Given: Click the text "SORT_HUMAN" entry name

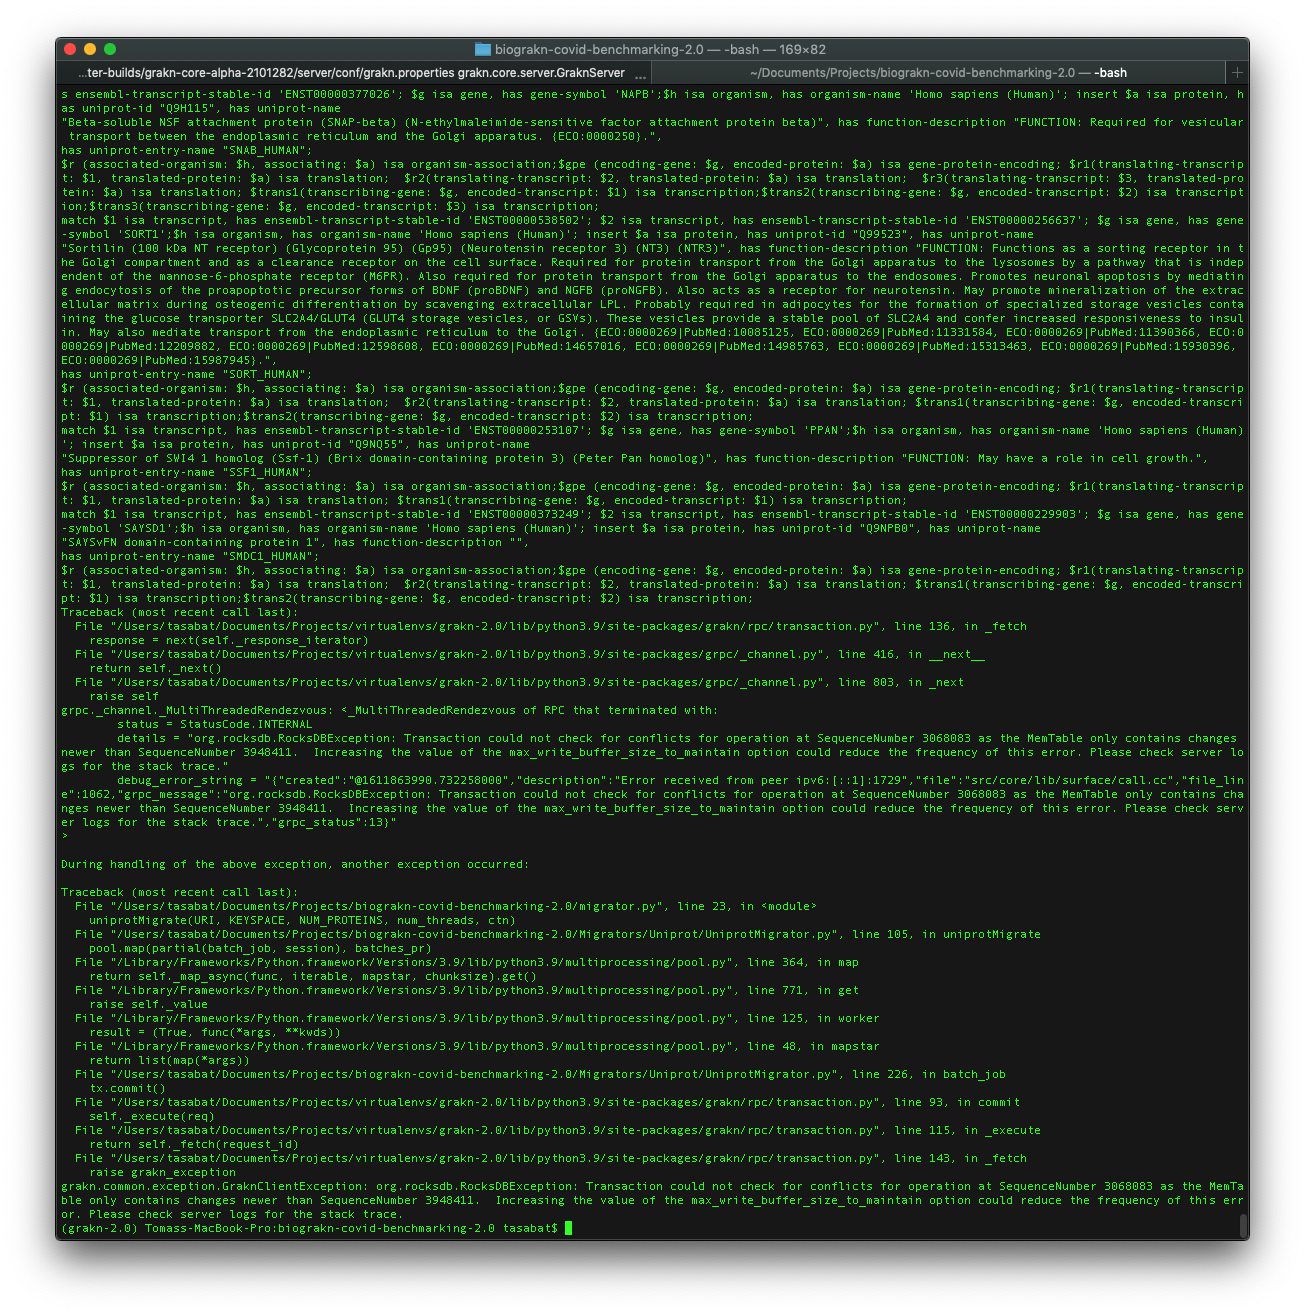Looking at the screenshot, I should 263,374.
